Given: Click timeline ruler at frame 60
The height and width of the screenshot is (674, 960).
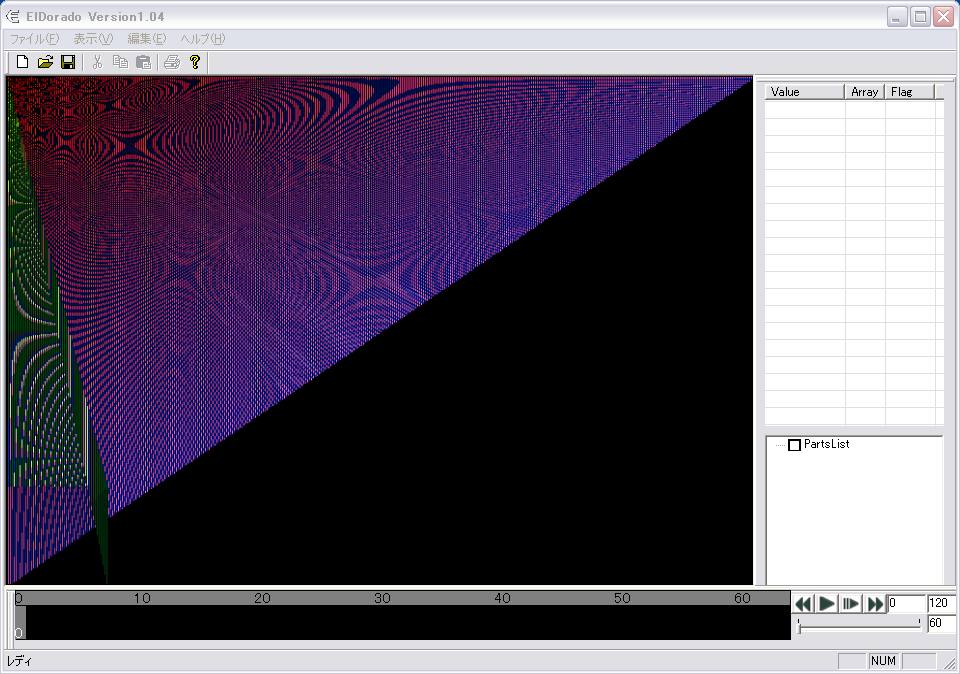Looking at the screenshot, I should pyautogui.click(x=742, y=598).
